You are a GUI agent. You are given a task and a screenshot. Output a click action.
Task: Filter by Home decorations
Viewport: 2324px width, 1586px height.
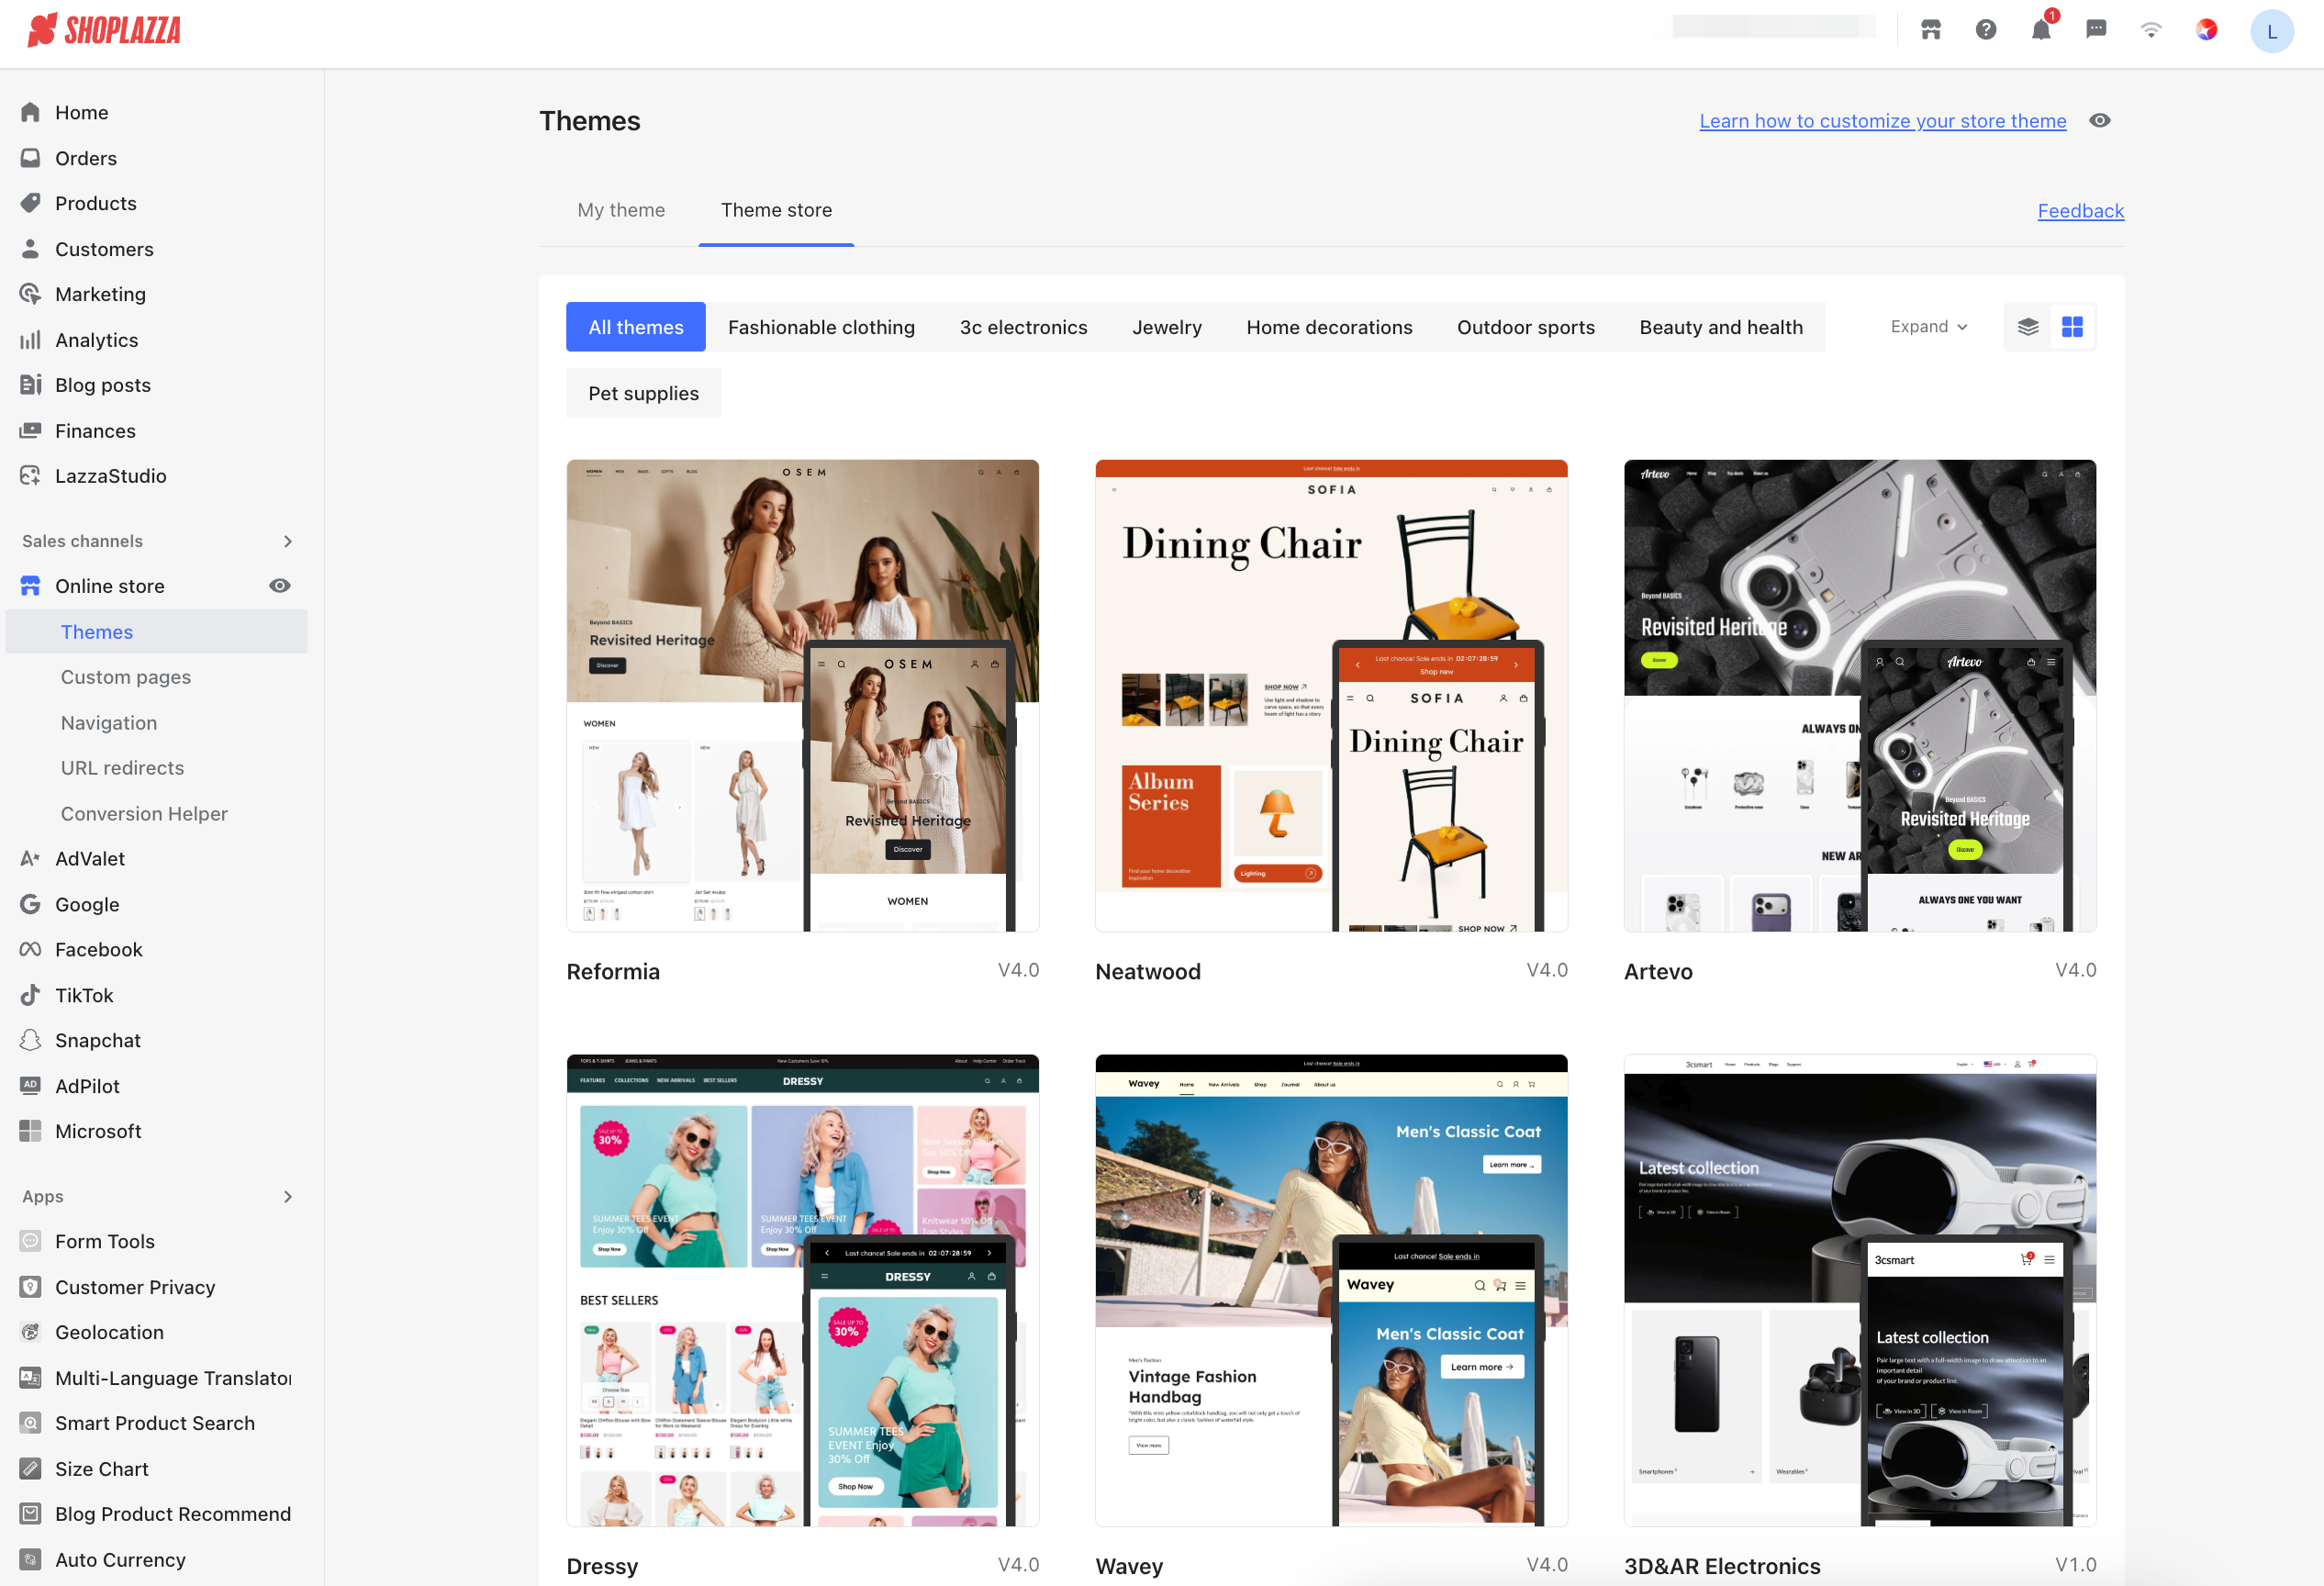[x=1329, y=327]
